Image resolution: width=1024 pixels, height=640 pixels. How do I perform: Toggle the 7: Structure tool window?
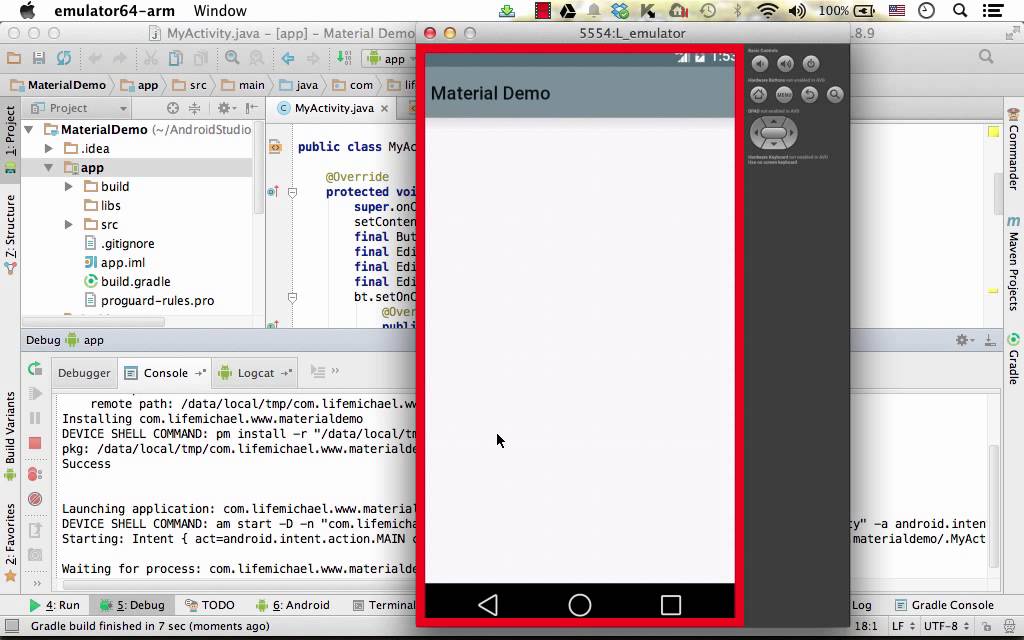coord(10,234)
